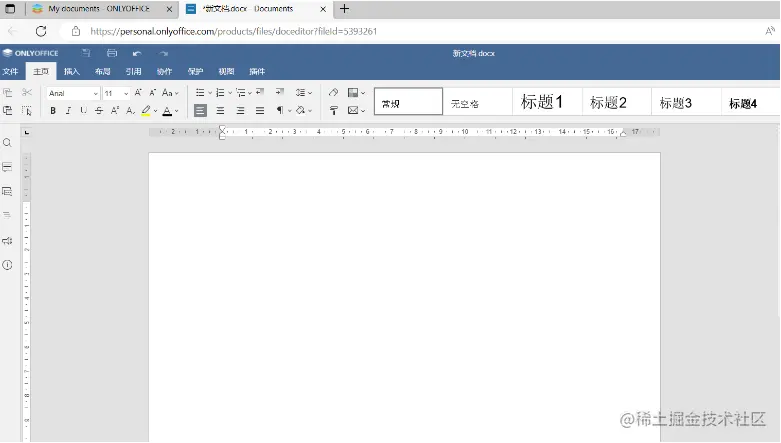Apply the 标题3 heading style
This screenshot has width=781, height=443.
click(x=686, y=102)
